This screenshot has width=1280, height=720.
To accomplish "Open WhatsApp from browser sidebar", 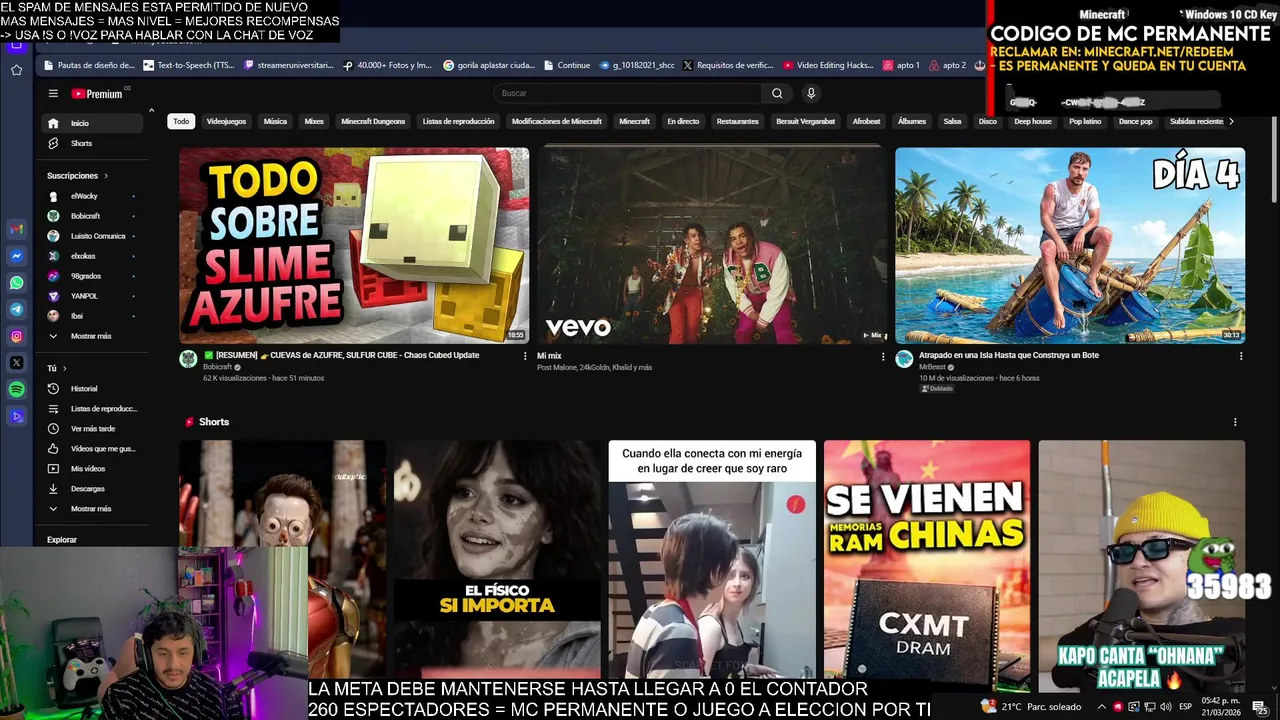I will click(16, 283).
